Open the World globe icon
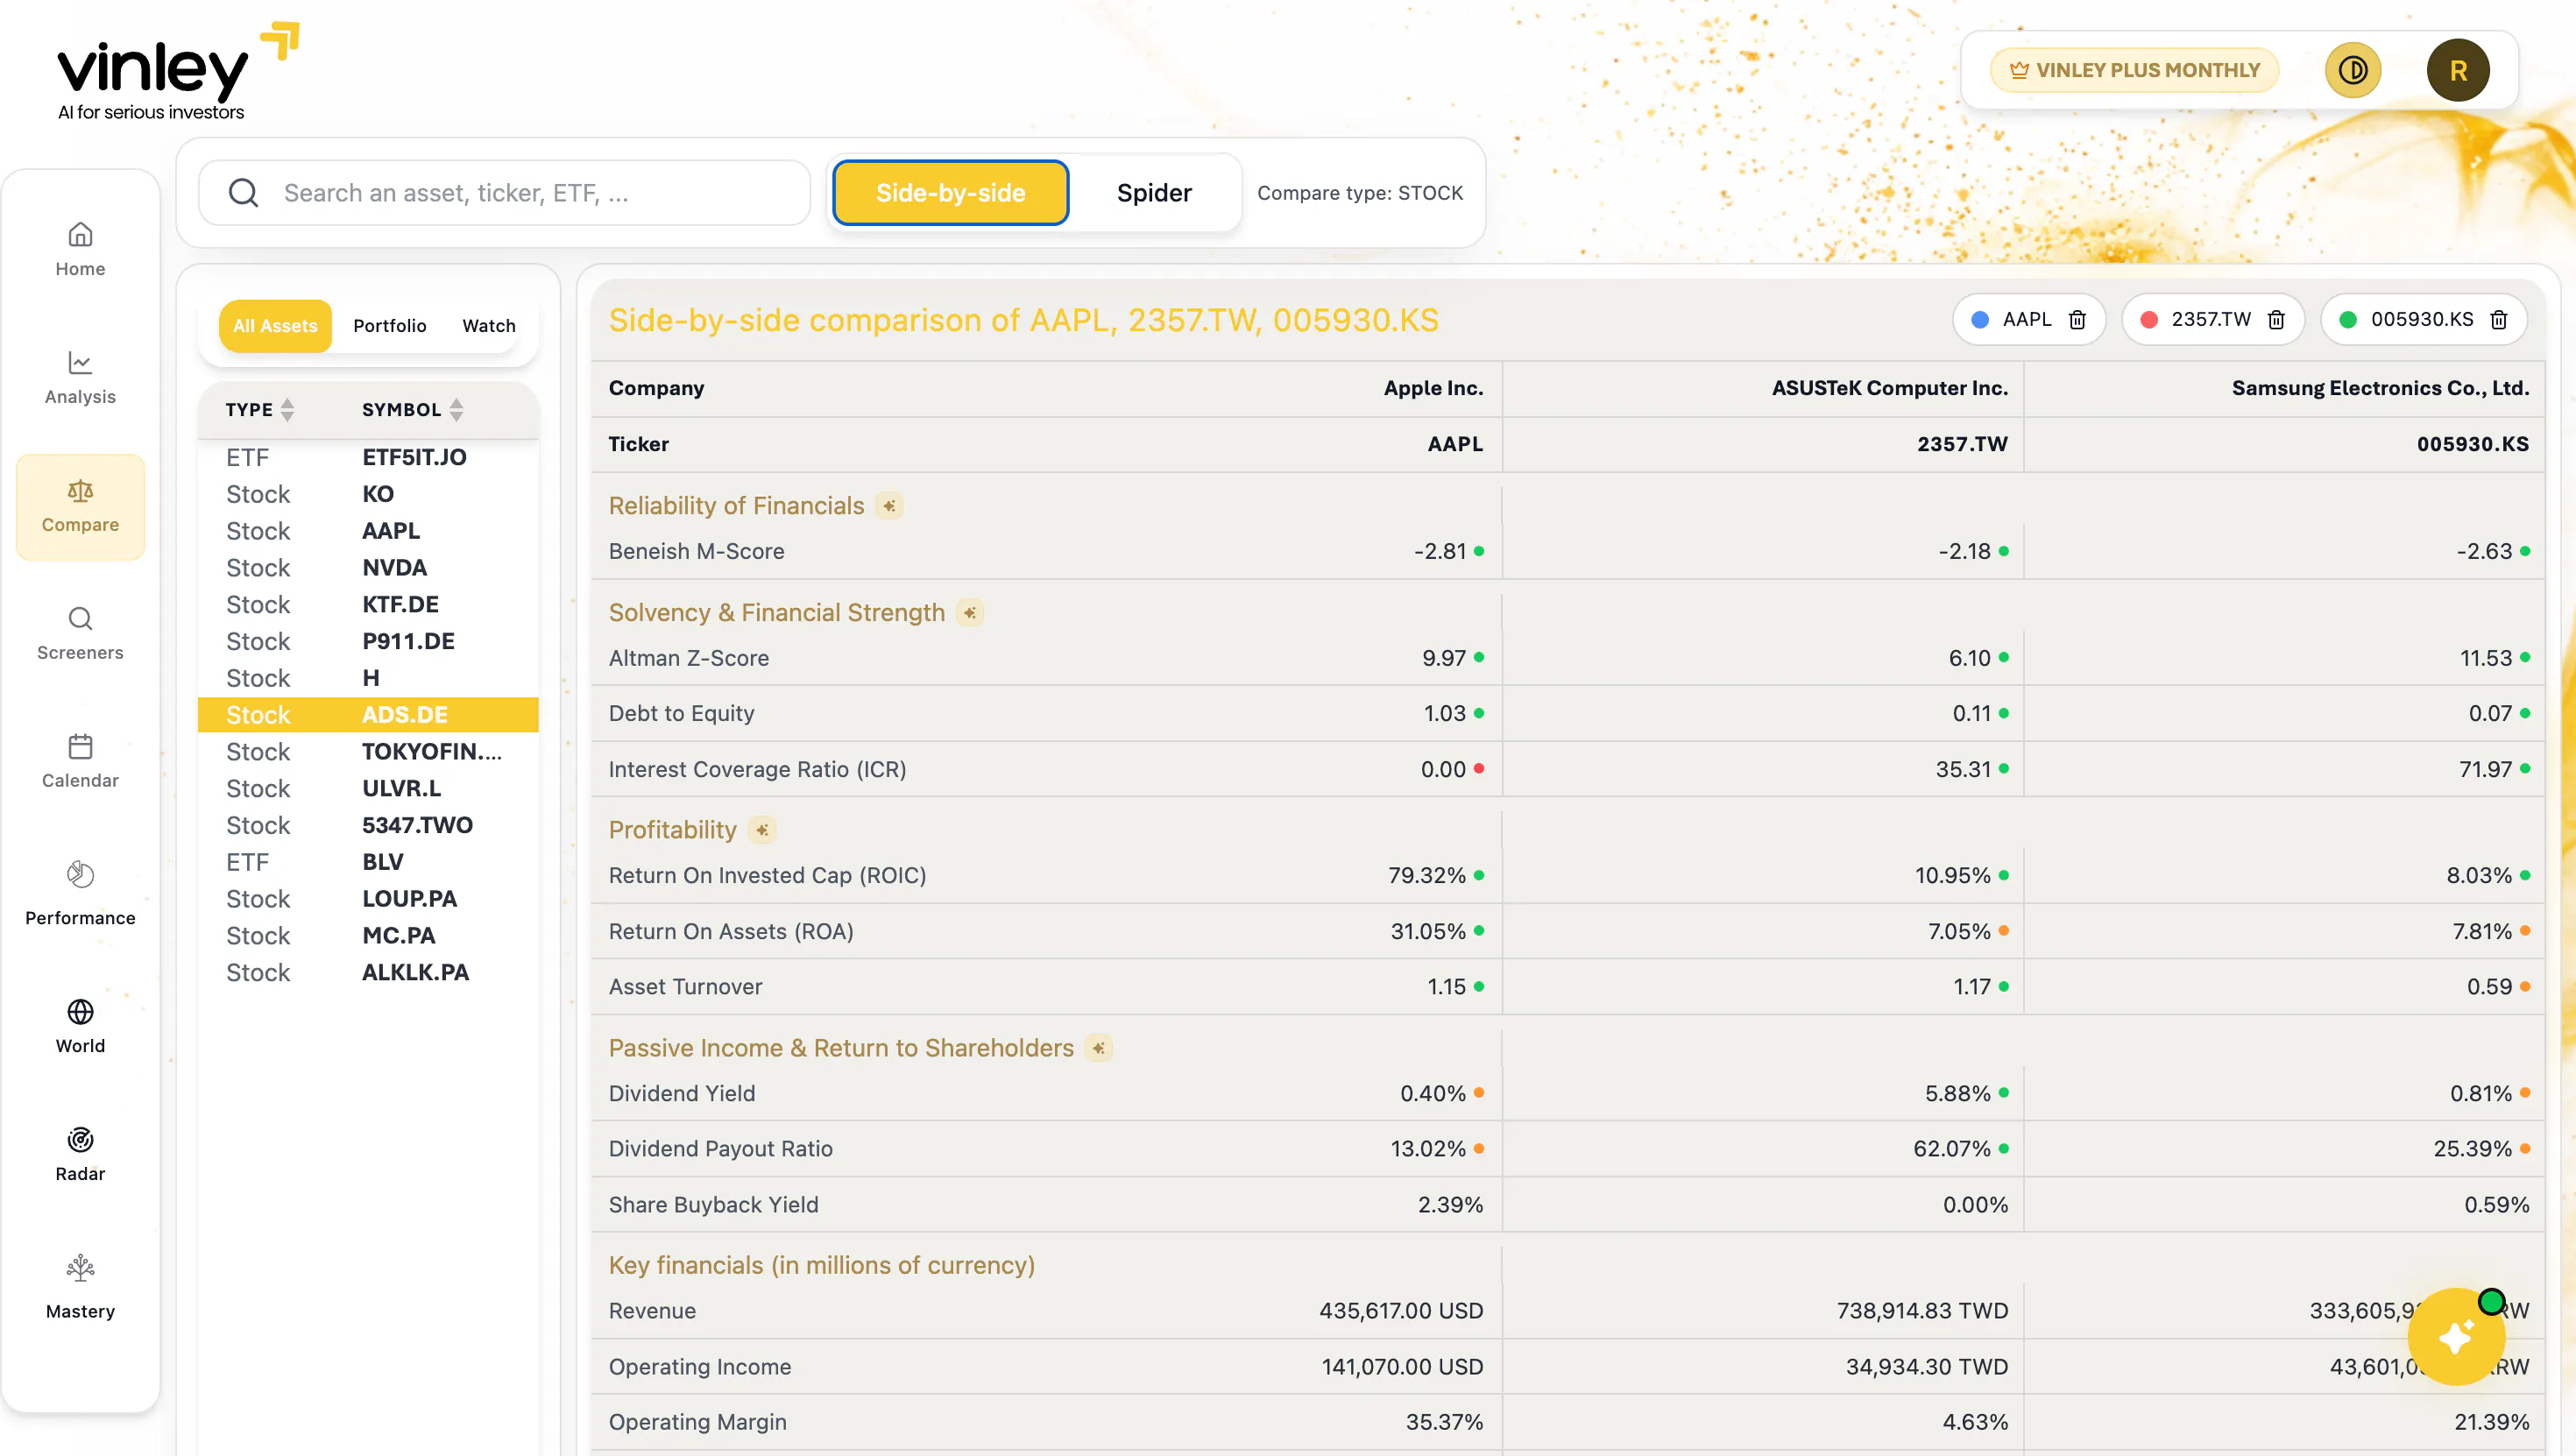 pos(80,1012)
